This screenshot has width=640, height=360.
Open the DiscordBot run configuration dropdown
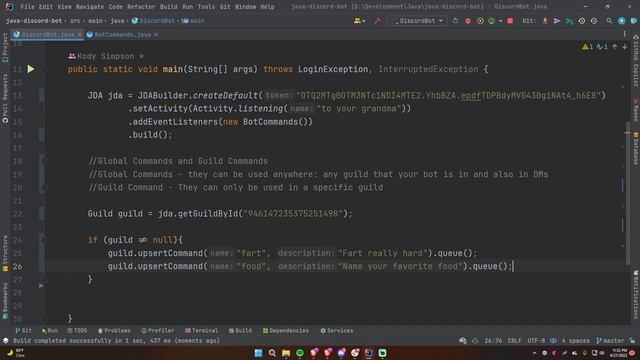[417, 21]
